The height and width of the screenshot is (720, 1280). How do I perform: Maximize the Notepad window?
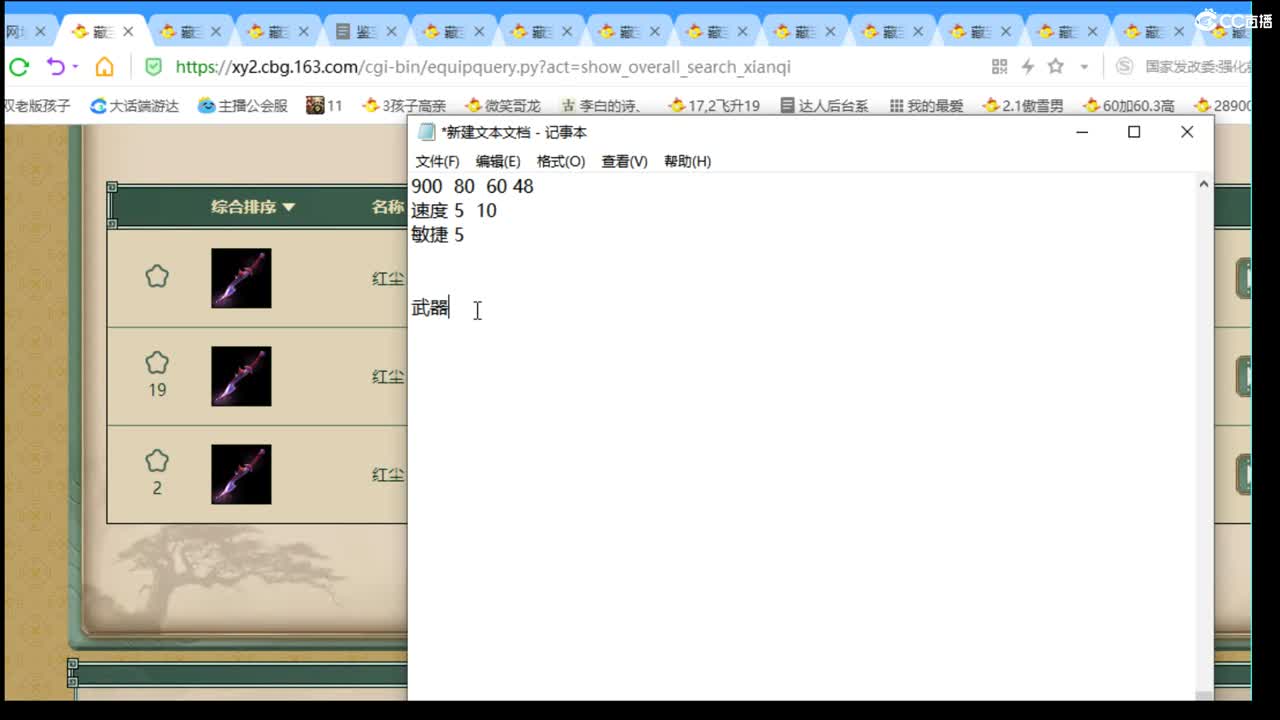pos(1134,132)
